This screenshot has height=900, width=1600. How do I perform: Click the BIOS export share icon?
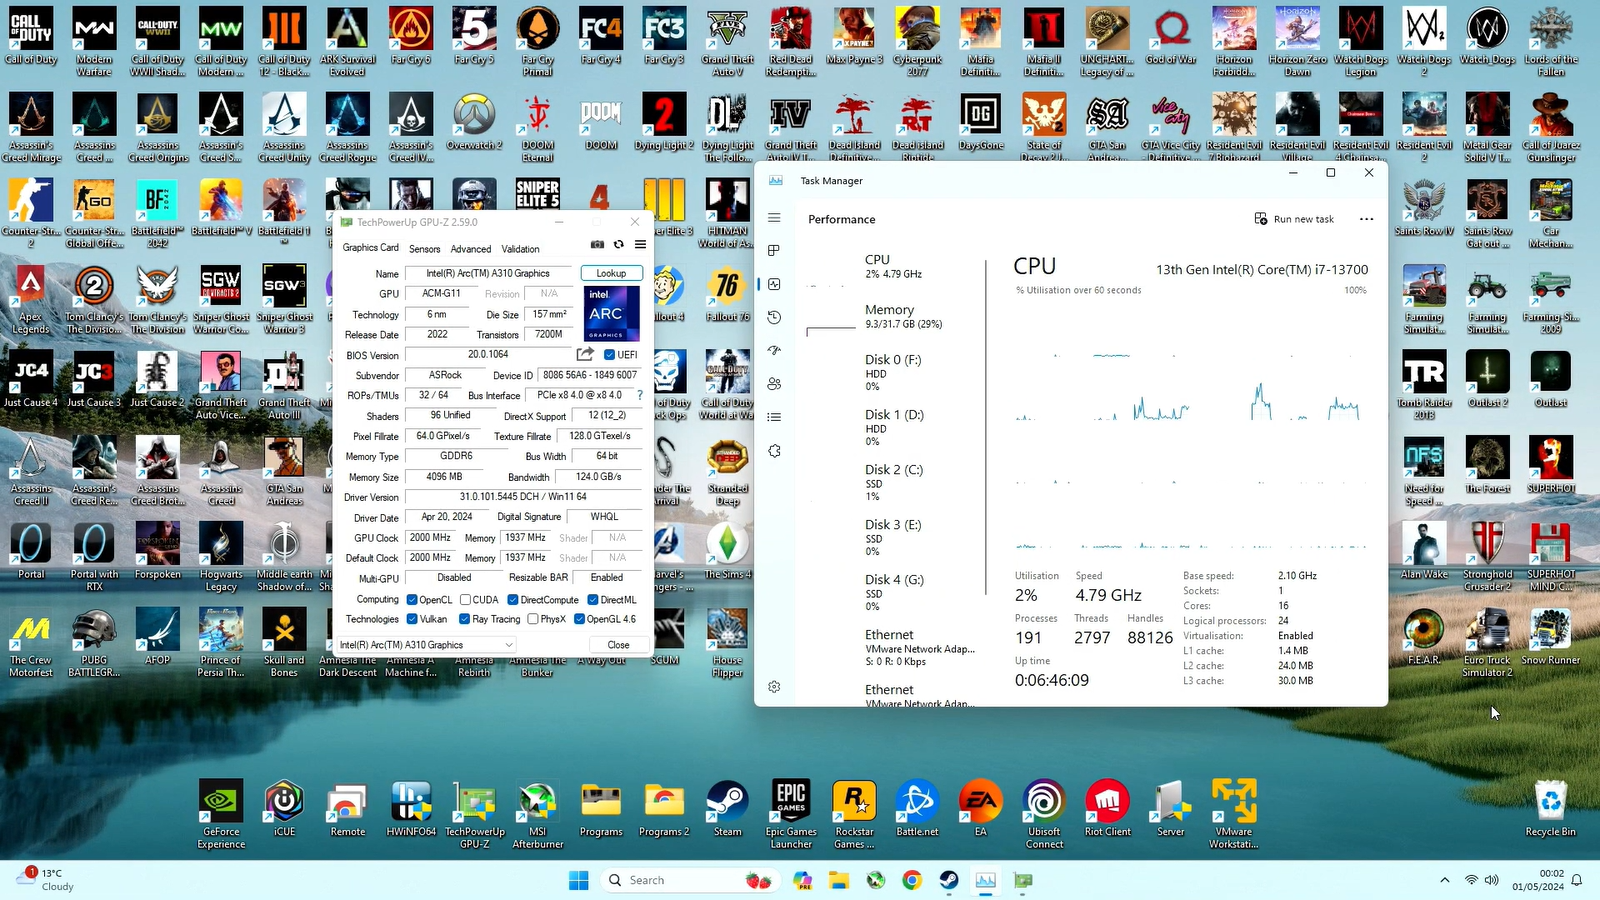click(x=585, y=355)
